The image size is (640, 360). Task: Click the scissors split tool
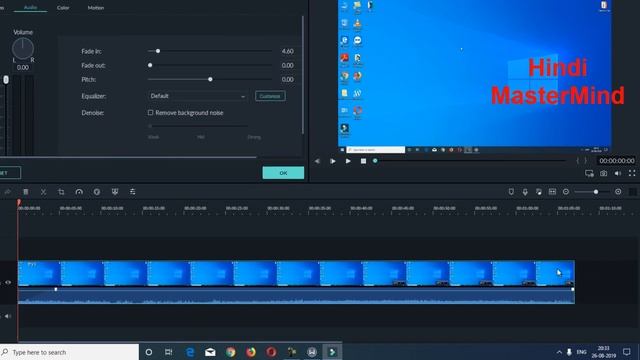pyautogui.click(x=43, y=192)
